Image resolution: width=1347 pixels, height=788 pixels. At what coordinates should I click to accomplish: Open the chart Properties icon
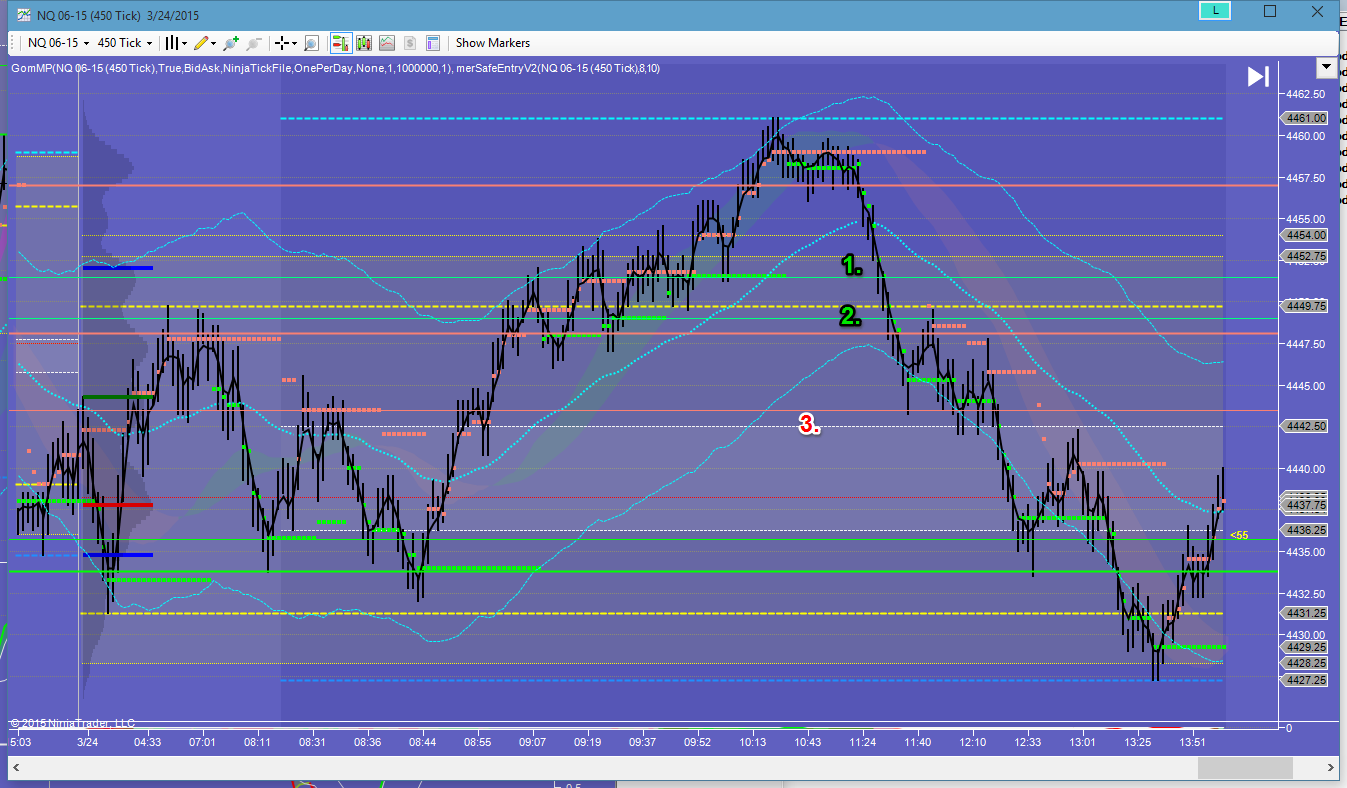[x=433, y=43]
